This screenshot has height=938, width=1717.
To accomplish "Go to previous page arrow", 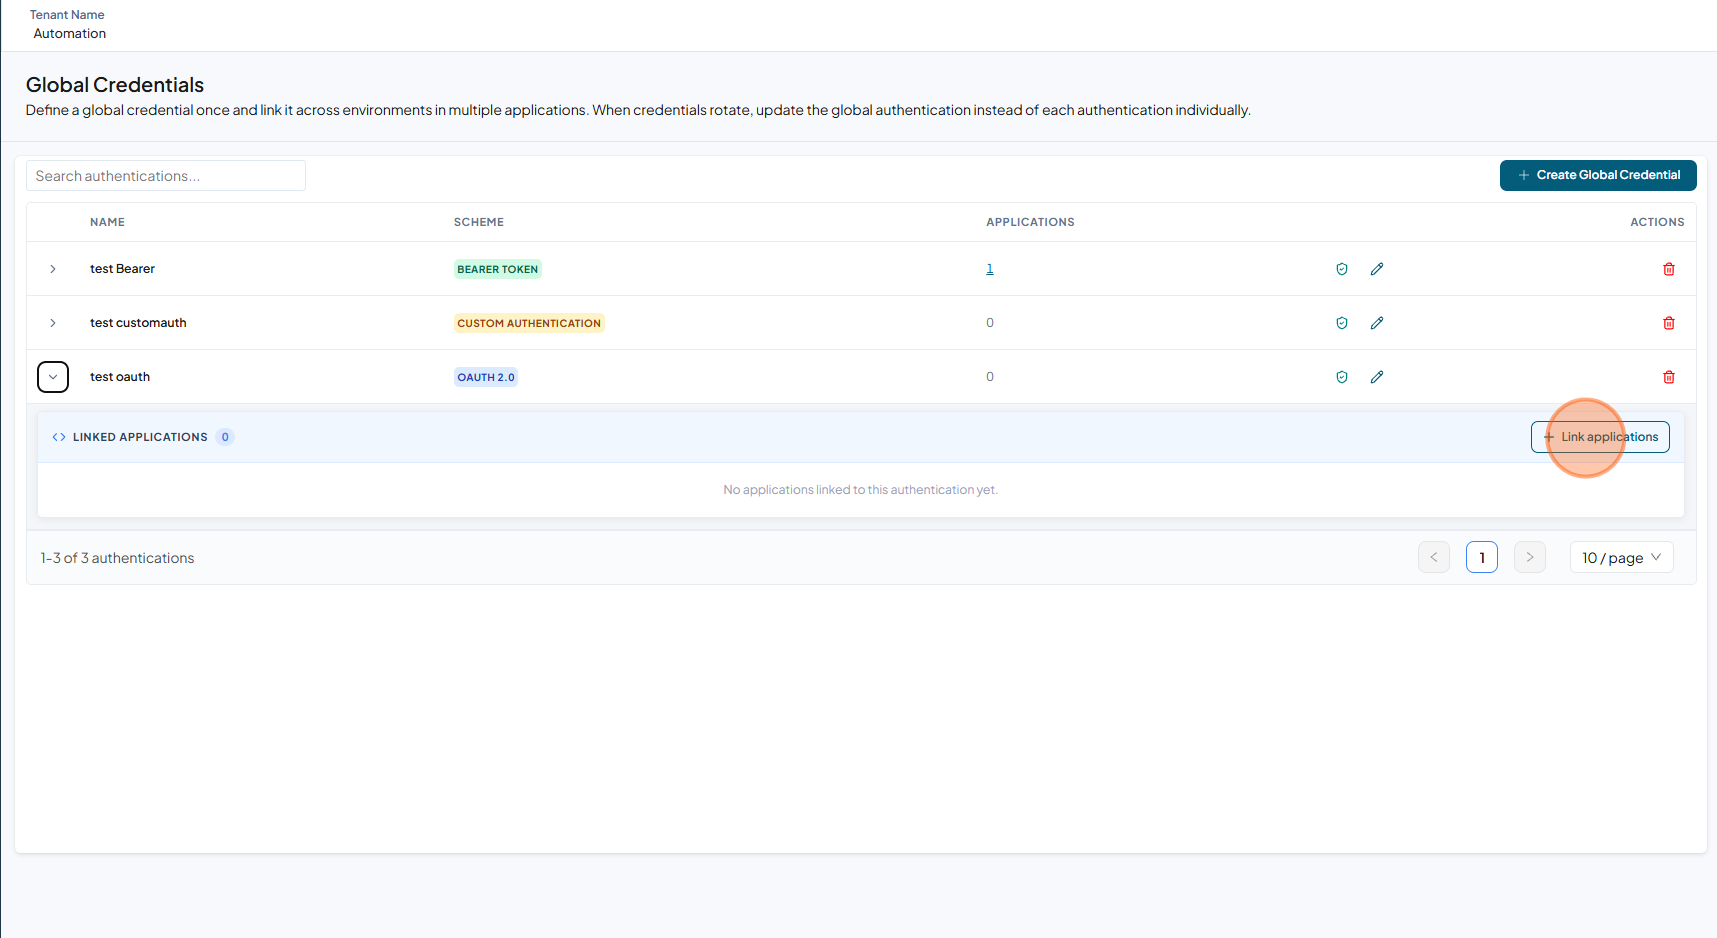I will point(1434,557).
